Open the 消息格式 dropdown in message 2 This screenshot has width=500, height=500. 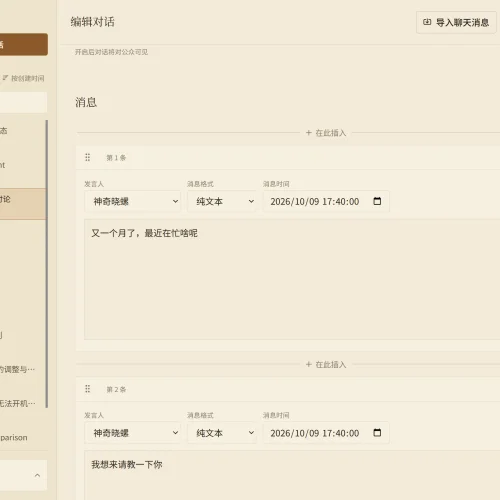[222, 433]
